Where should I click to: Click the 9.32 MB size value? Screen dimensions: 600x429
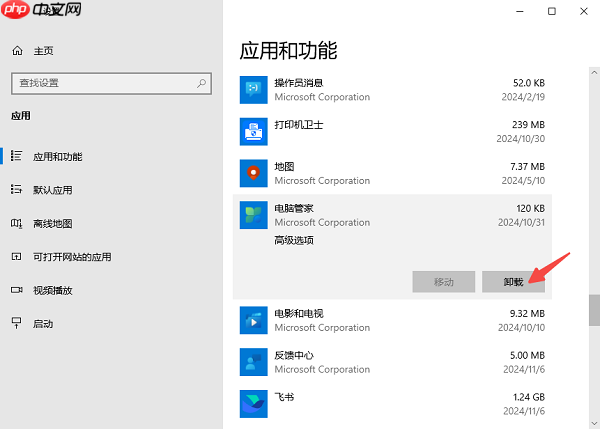click(527, 313)
